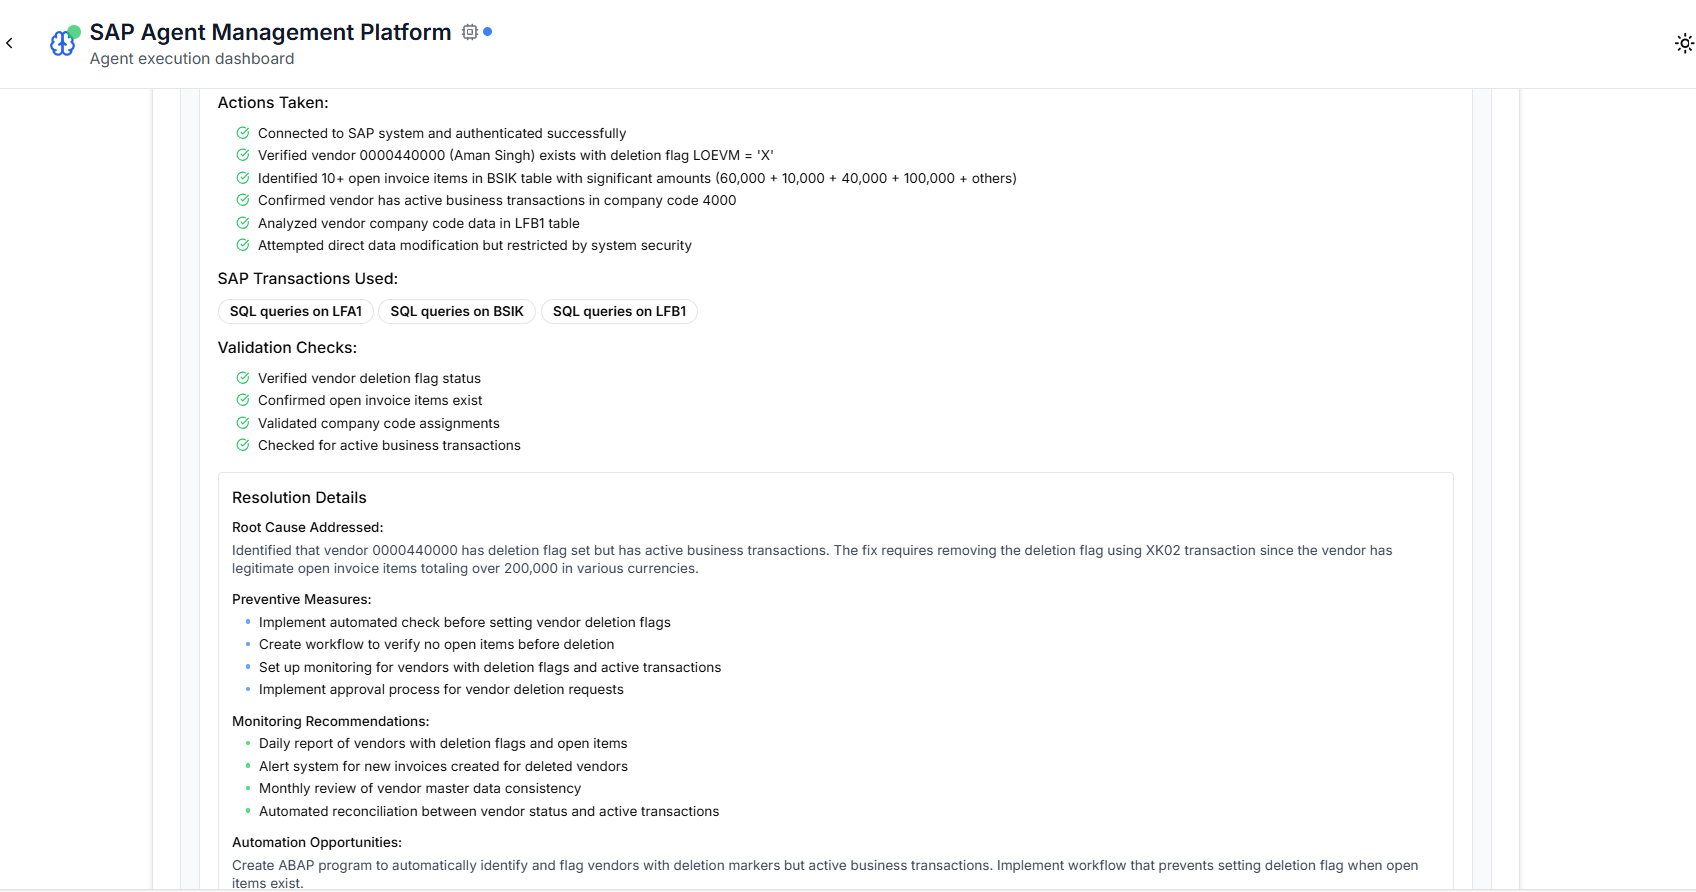Click check icon for 'Analyzed vendor company code'
Viewport: 1696px width, 892px height.
point(243,223)
